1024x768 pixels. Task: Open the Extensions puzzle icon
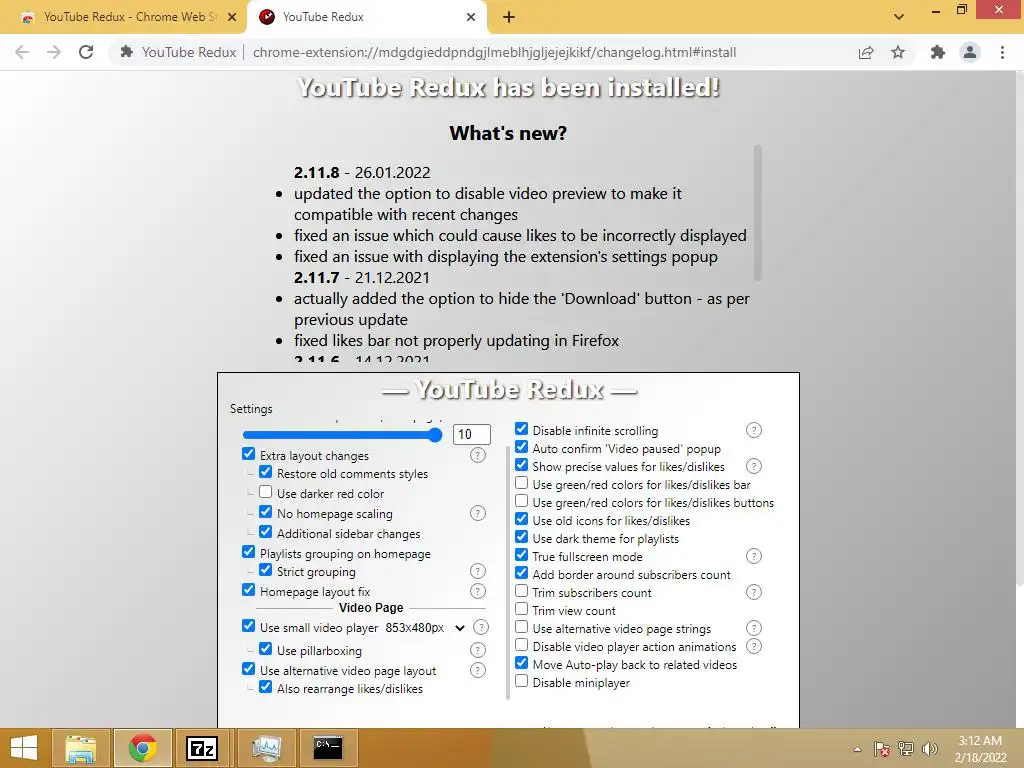coord(938,52)
